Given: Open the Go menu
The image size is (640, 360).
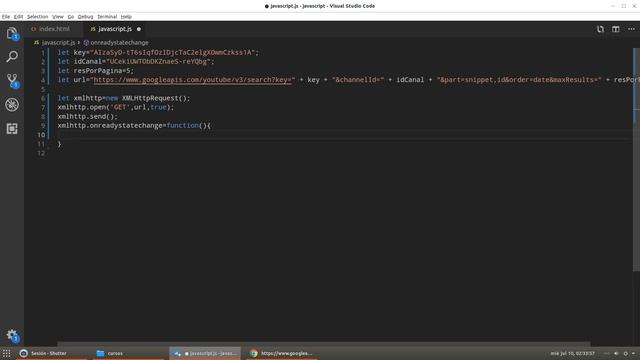Looking at the screenshot, I should 71,17.
